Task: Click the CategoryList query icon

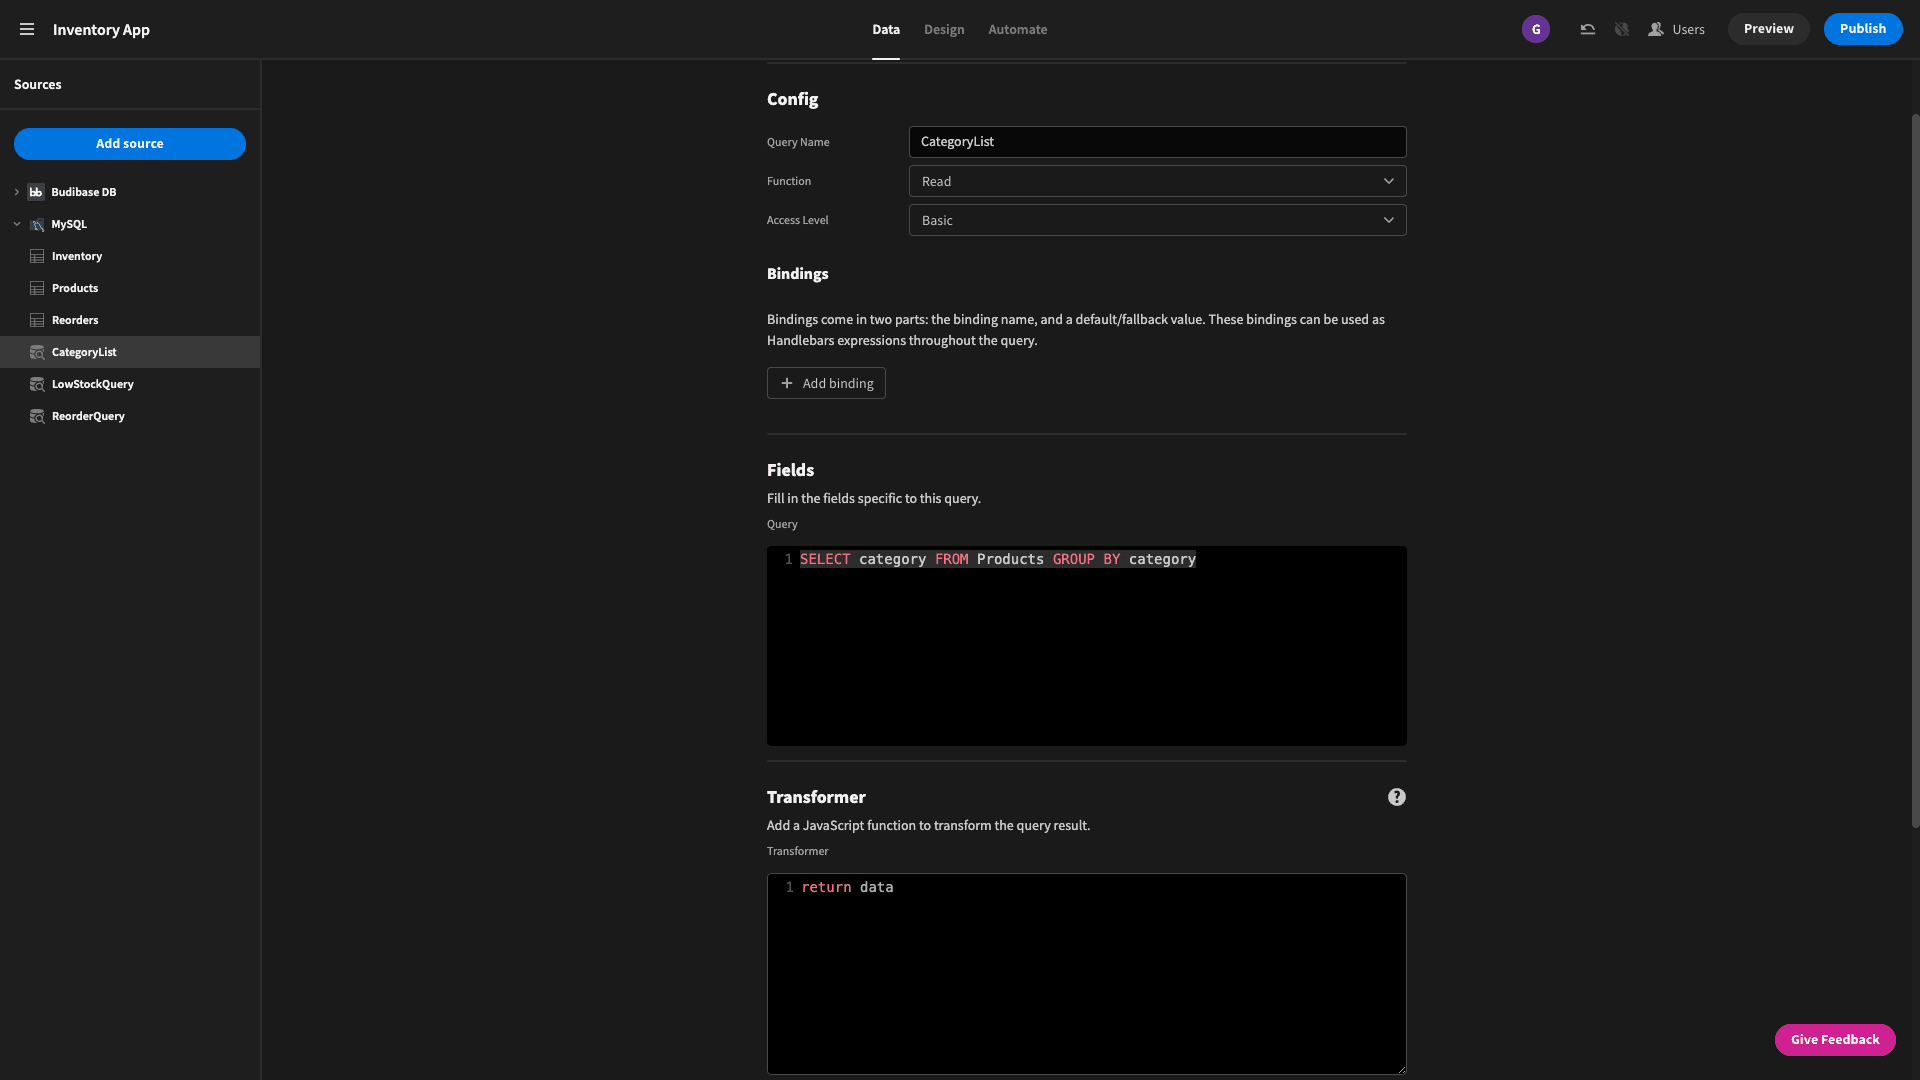Action: (x=37, y=352)
